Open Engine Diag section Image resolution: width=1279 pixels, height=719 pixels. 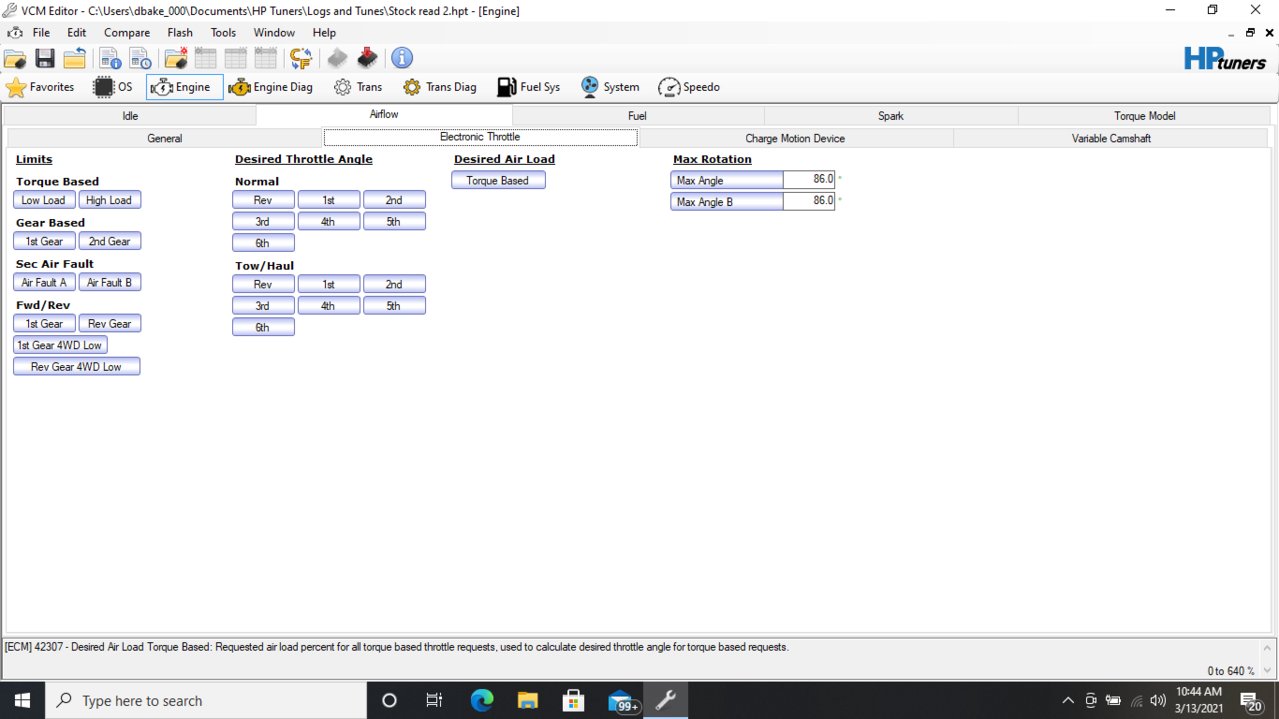(x=270, y=87)
